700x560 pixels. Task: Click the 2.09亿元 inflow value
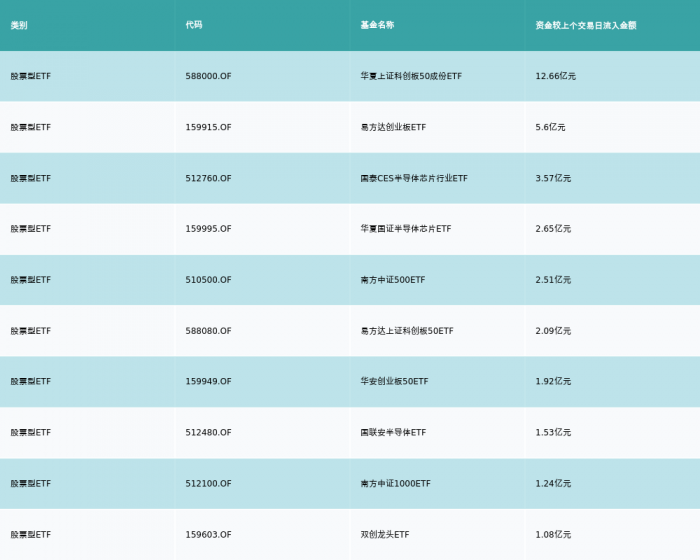click(553, 331)
